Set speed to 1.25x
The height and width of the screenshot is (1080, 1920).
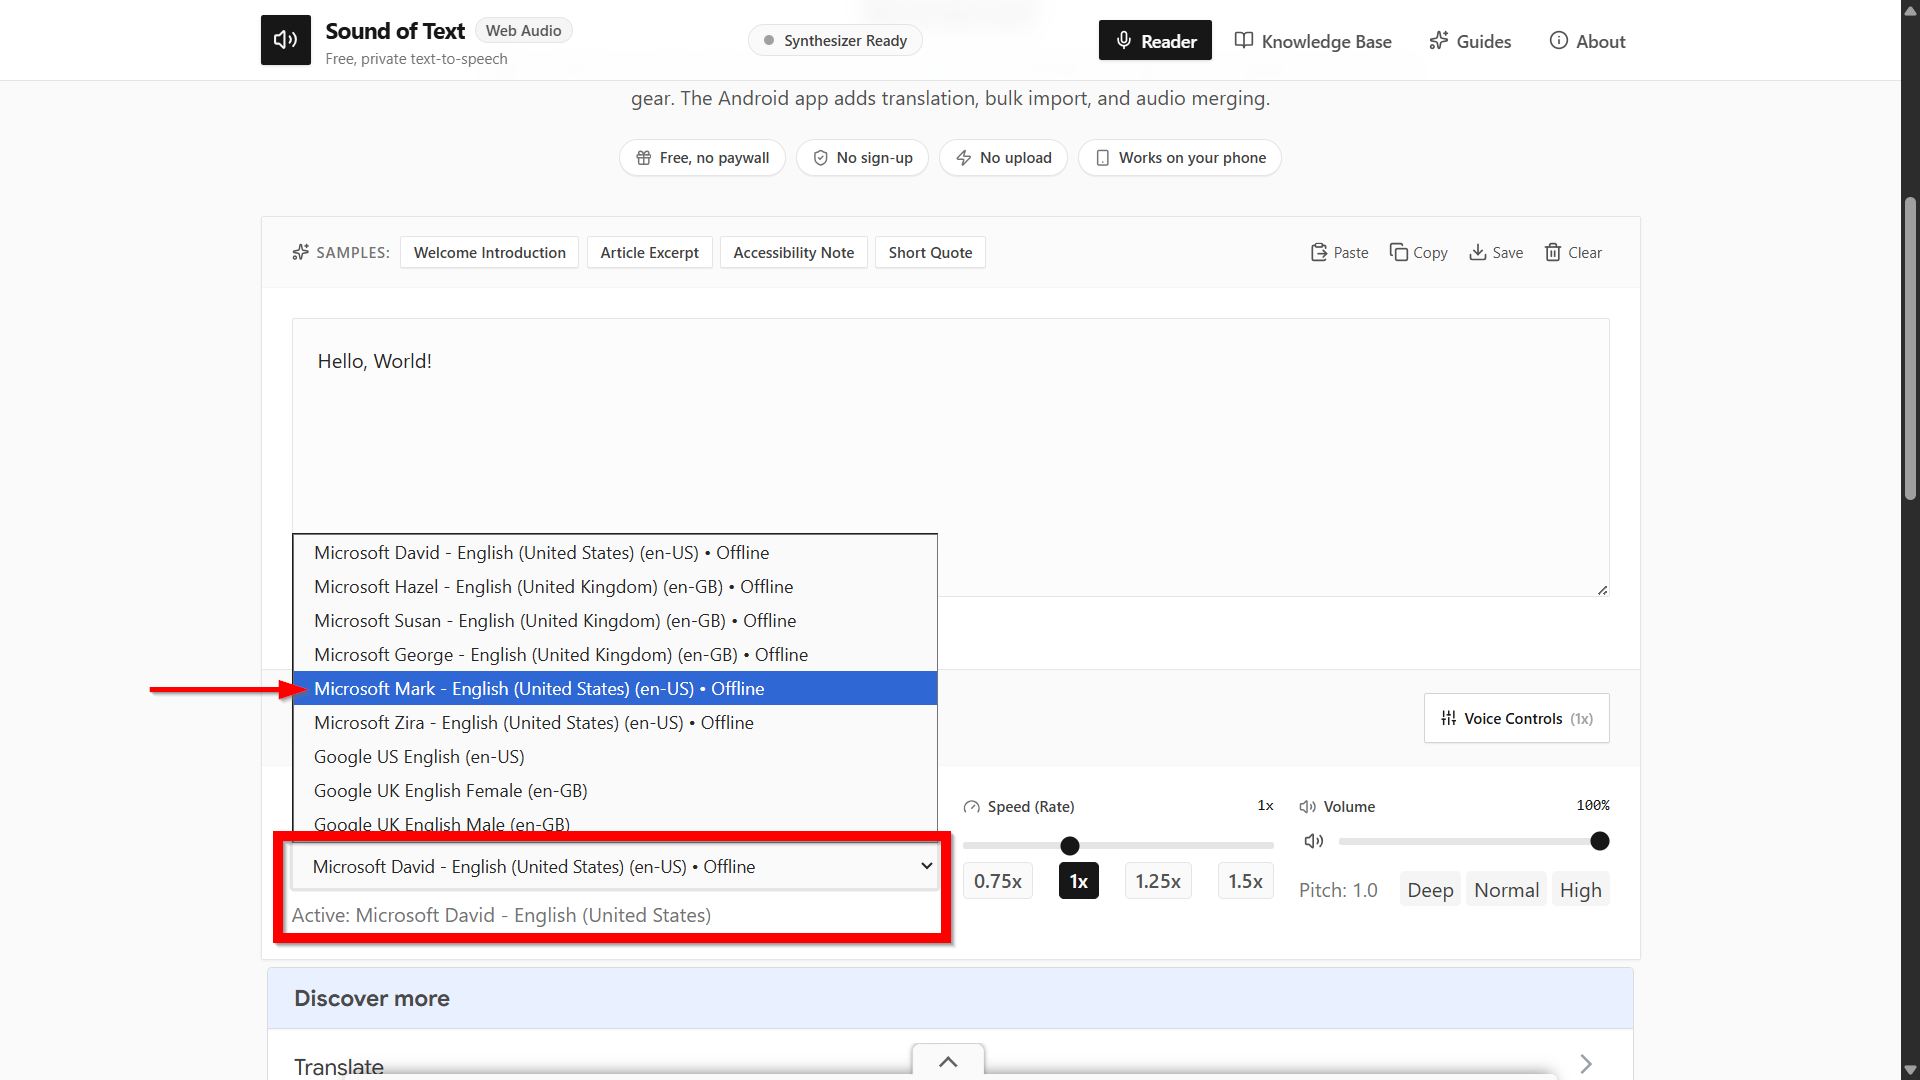(1157, 882)
